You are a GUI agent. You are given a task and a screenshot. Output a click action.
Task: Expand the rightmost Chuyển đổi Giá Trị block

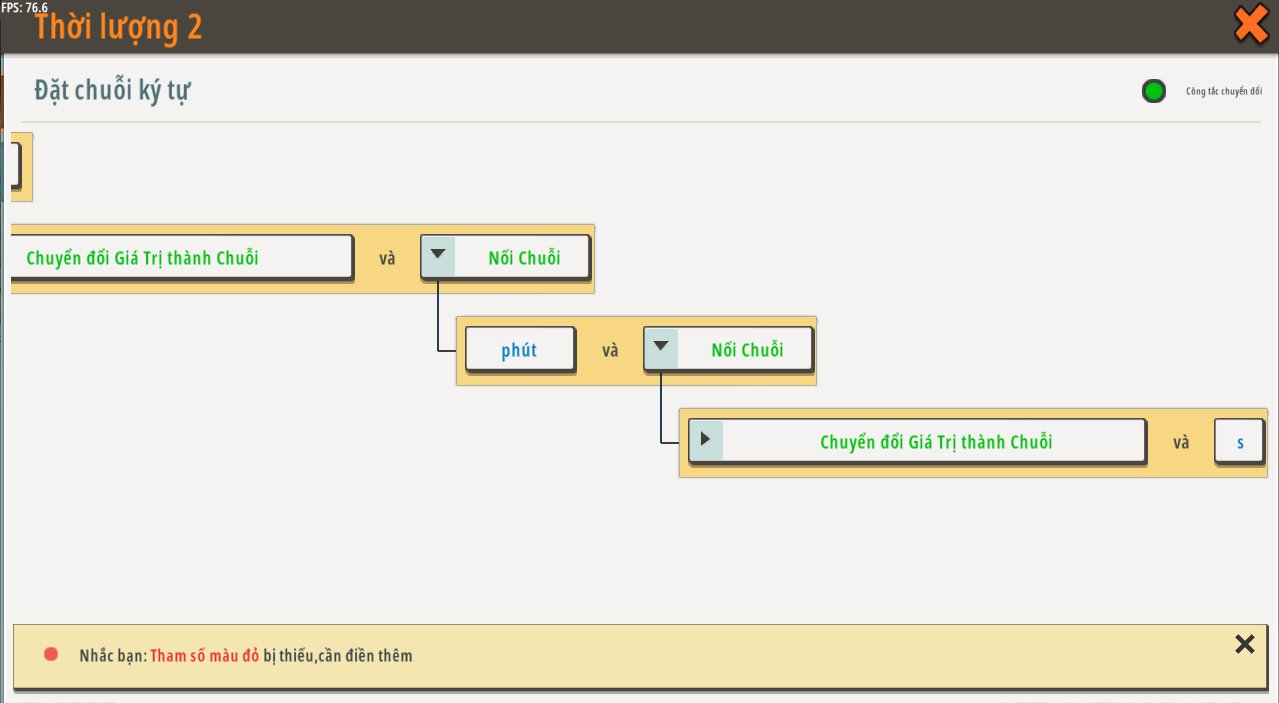[x=705, y=440]
